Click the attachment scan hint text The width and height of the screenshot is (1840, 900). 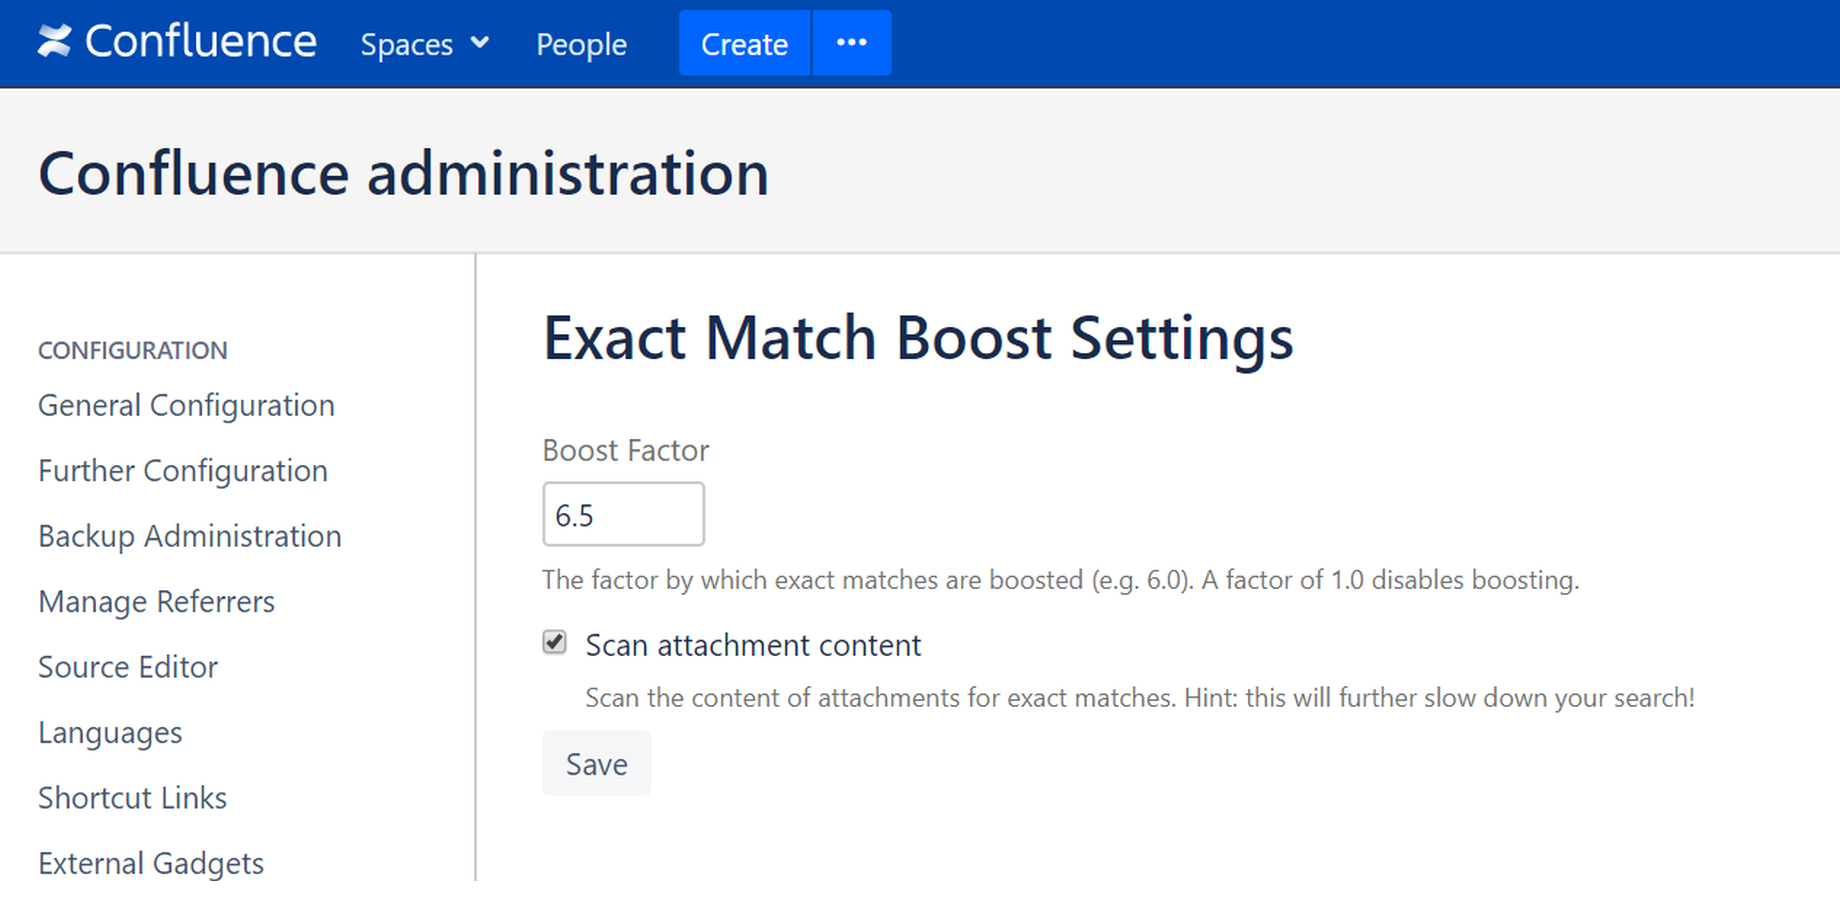(x=1140, y=698)
